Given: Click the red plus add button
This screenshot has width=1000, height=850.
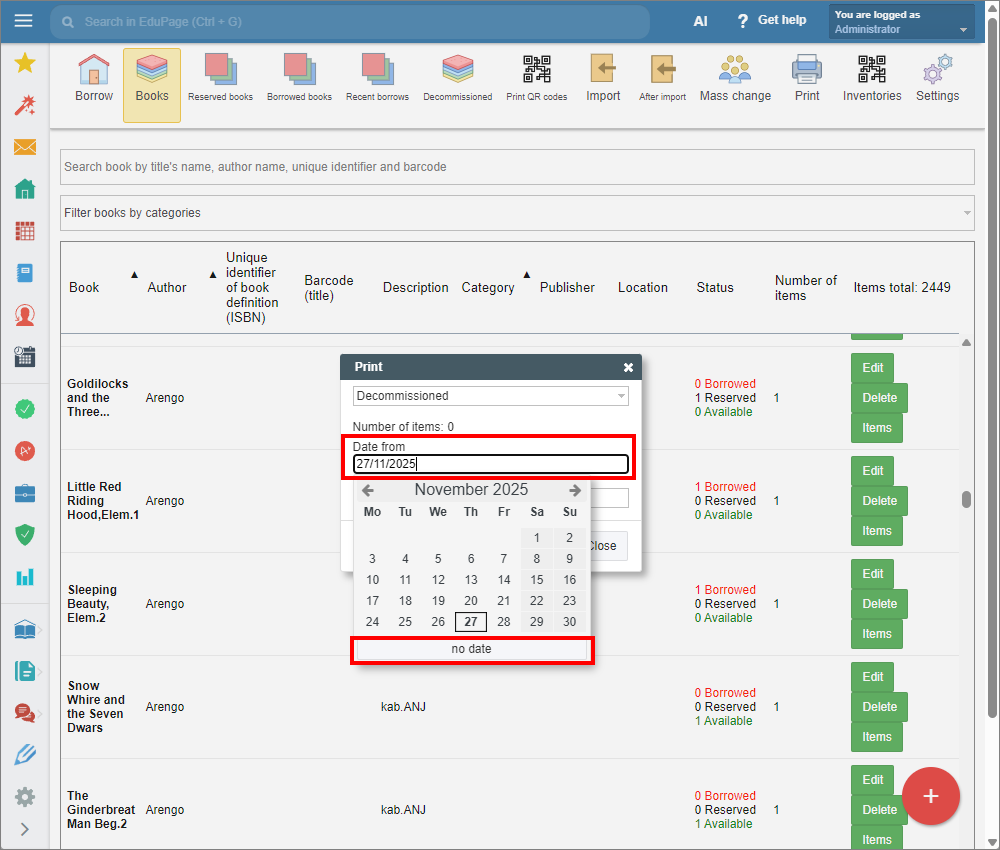Looking at the screenshot, I should click(x=930, y=796).
